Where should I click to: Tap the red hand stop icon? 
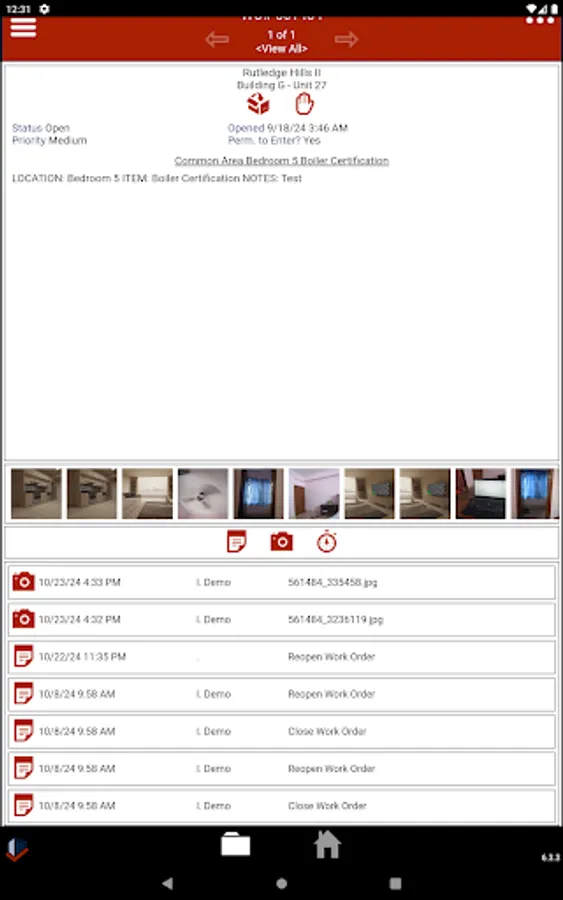(x=304, y=104)
